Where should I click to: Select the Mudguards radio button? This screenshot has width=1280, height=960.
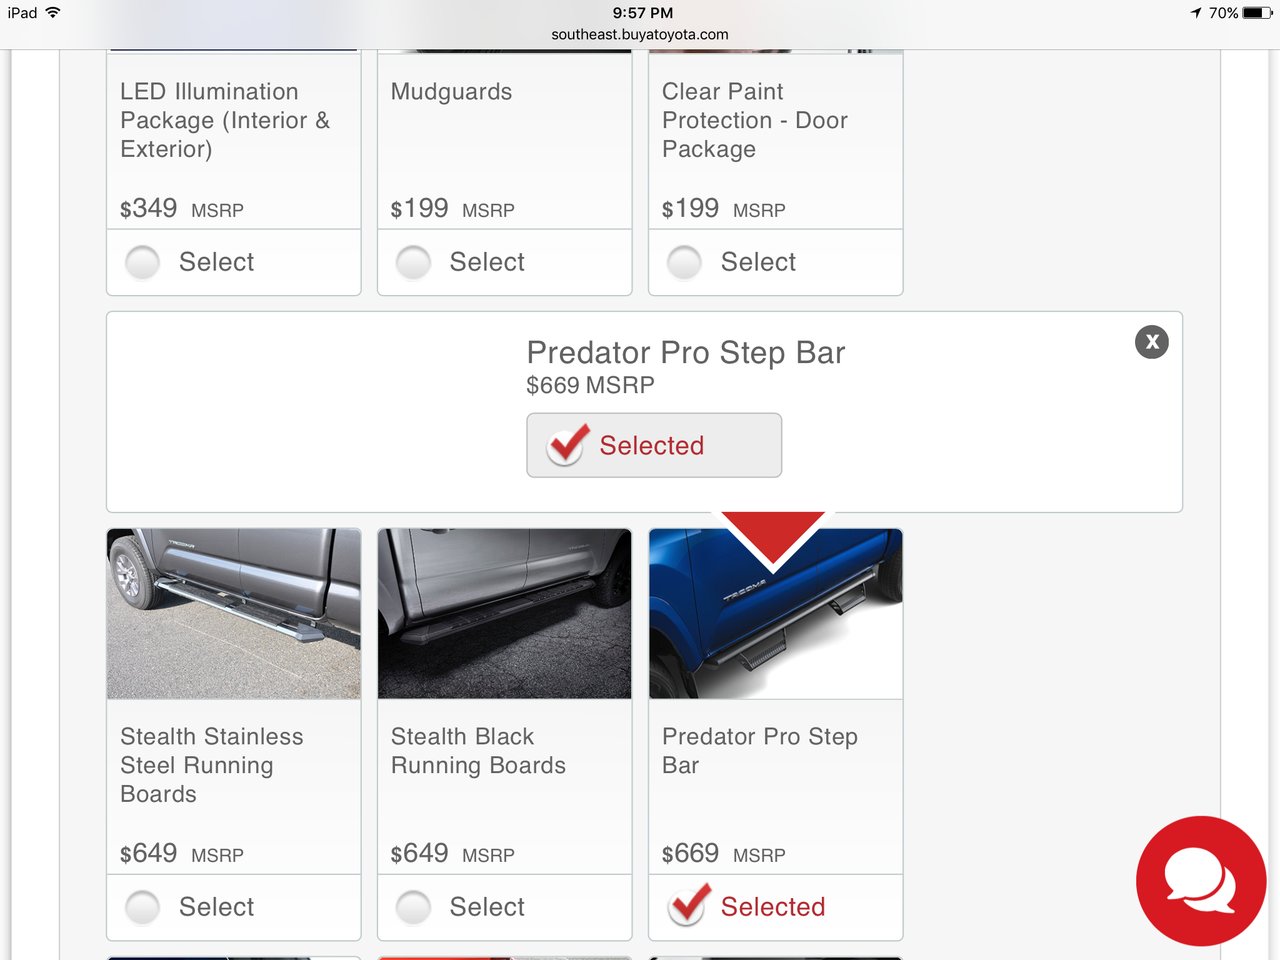414,262
